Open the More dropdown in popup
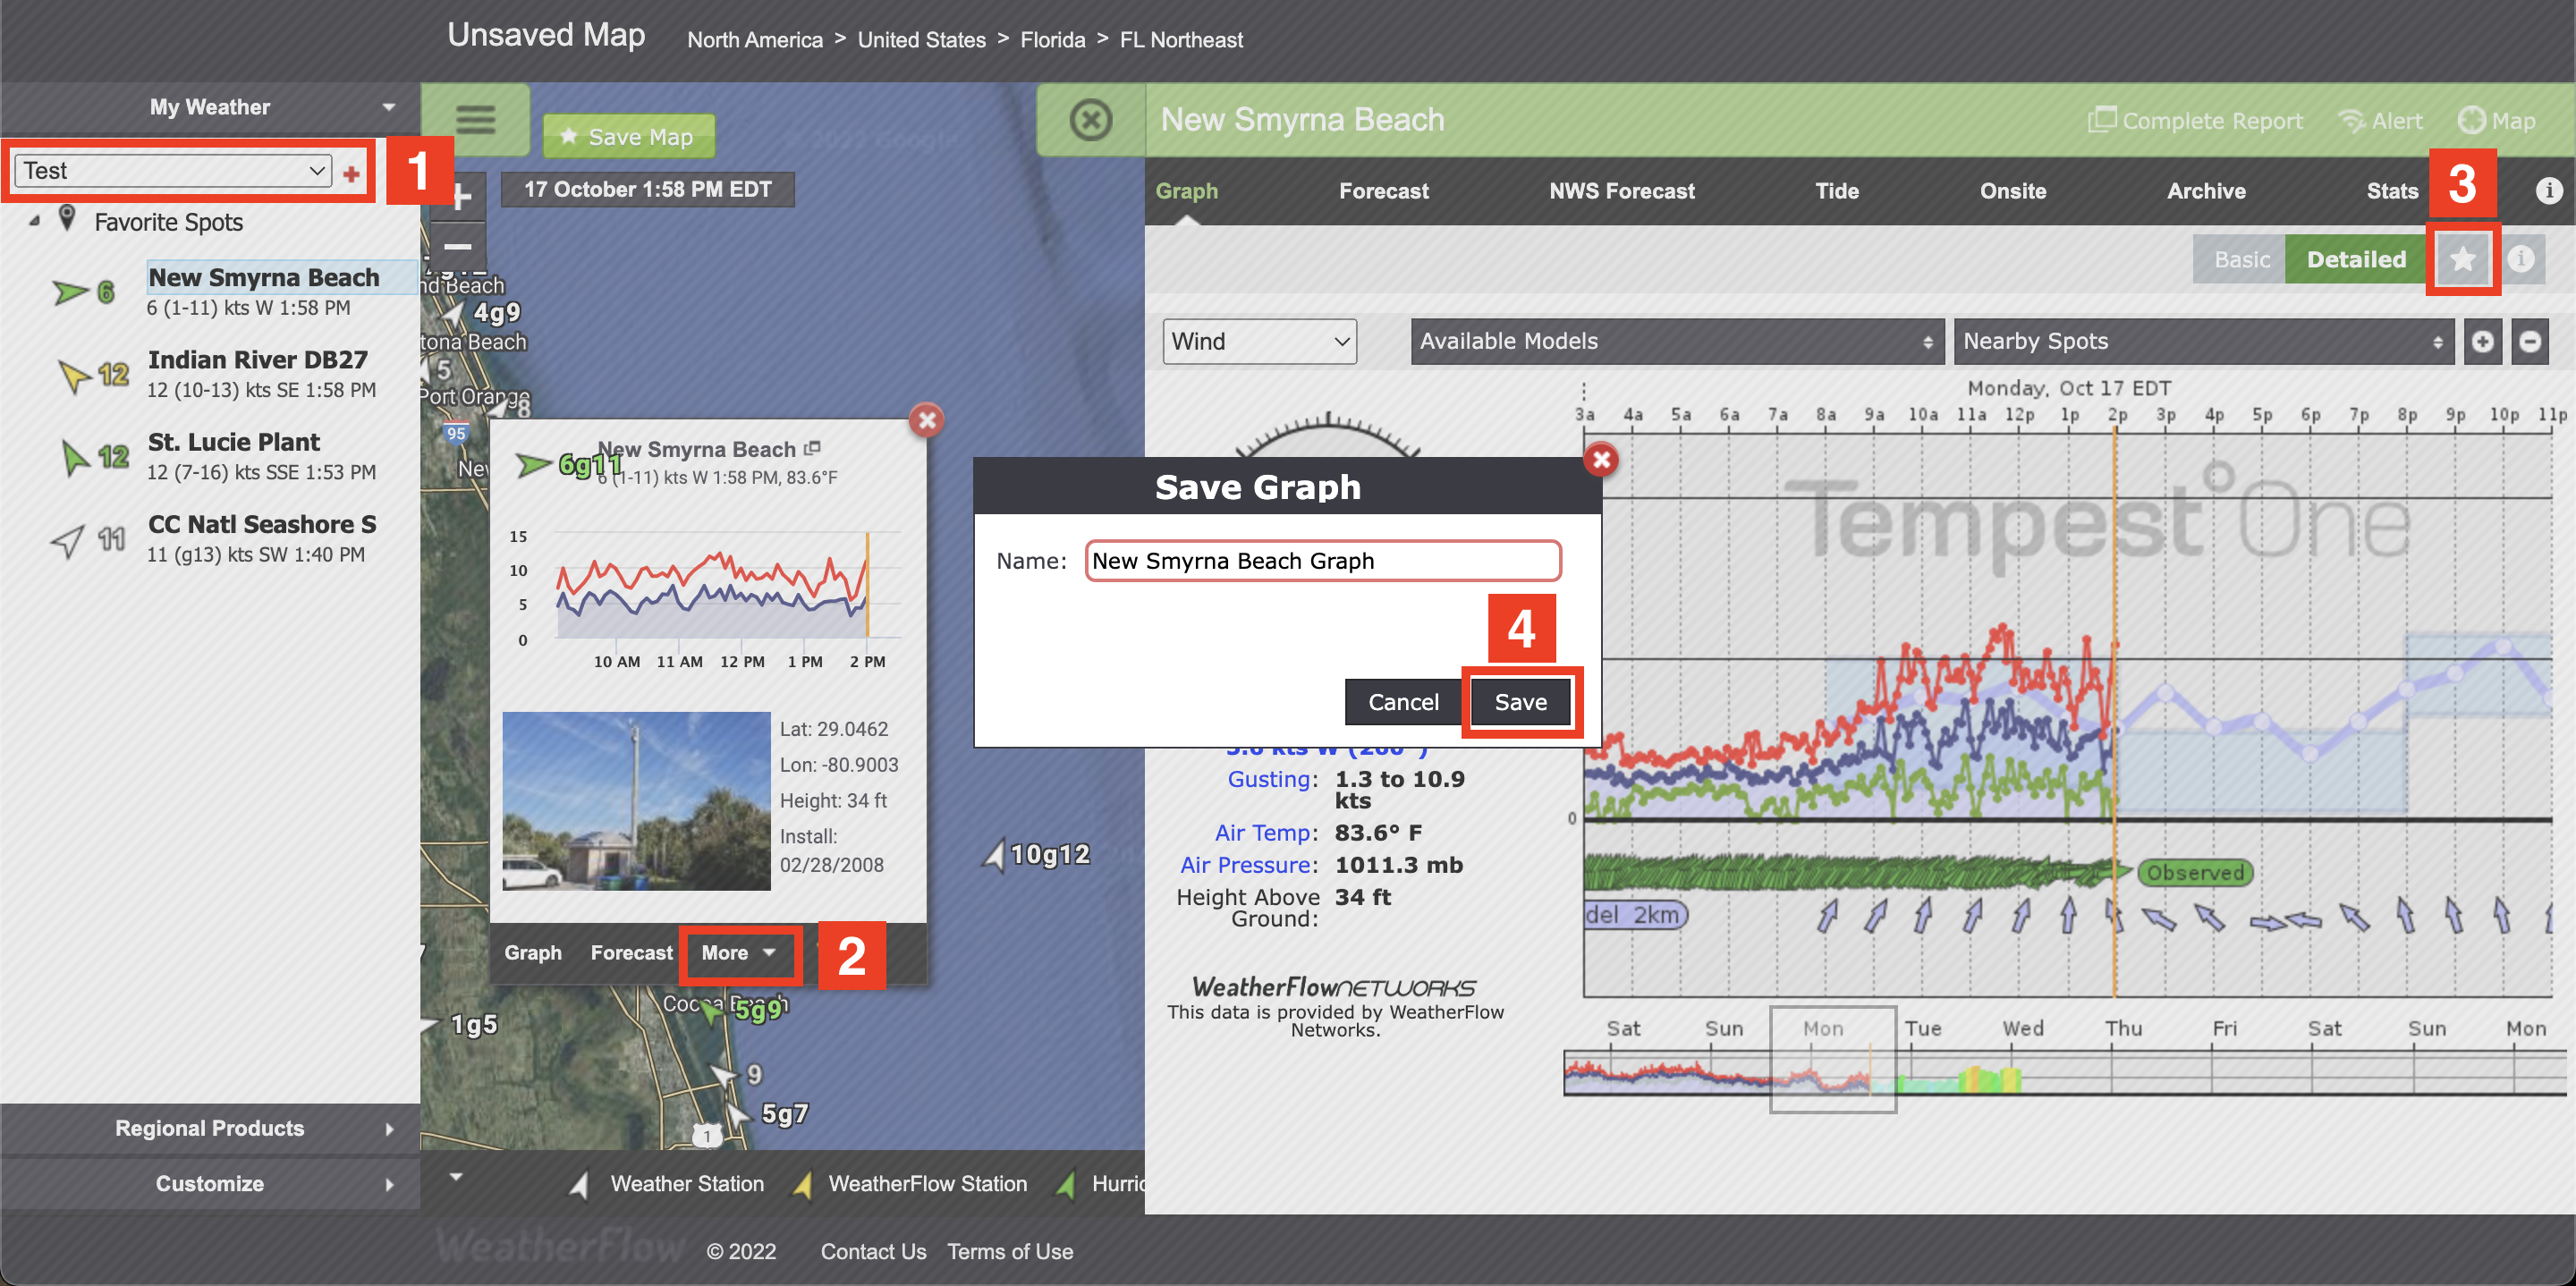The image size is (2576, 1286). pos(738,953)
